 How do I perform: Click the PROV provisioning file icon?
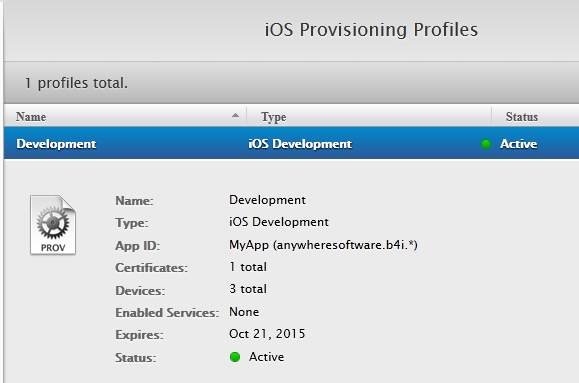pos(53,225)
